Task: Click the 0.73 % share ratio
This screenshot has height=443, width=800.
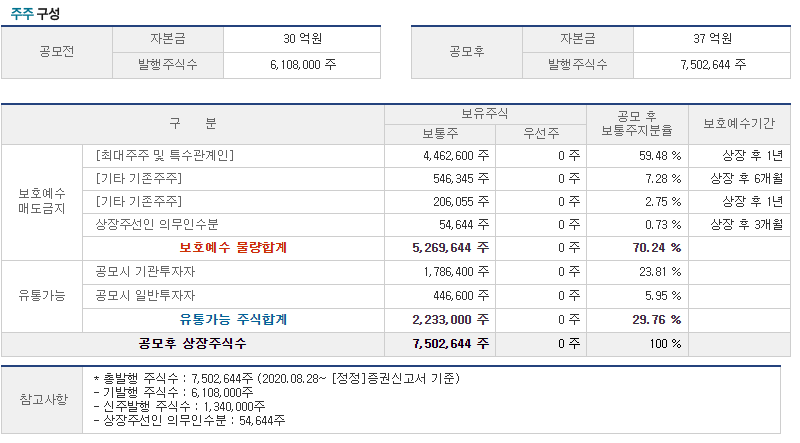Action: click(x=663, y=225)
